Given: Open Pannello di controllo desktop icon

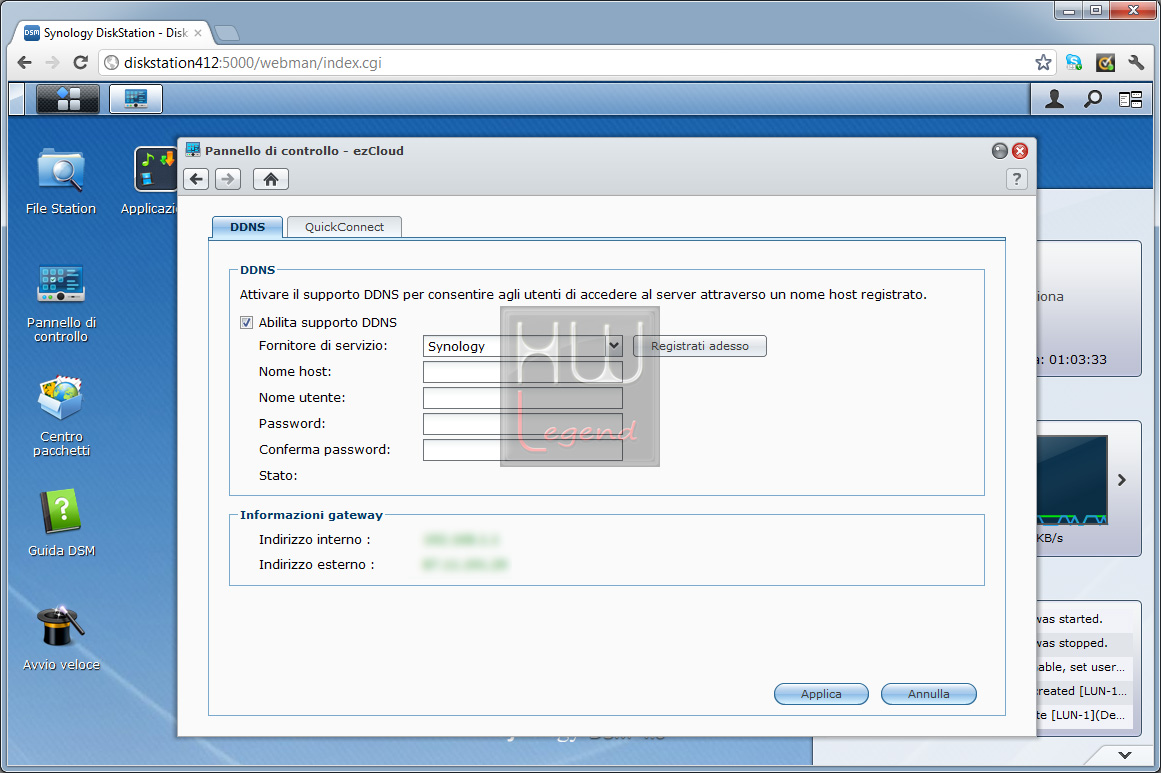Looking at the screenshot, I should pos(61,304).
